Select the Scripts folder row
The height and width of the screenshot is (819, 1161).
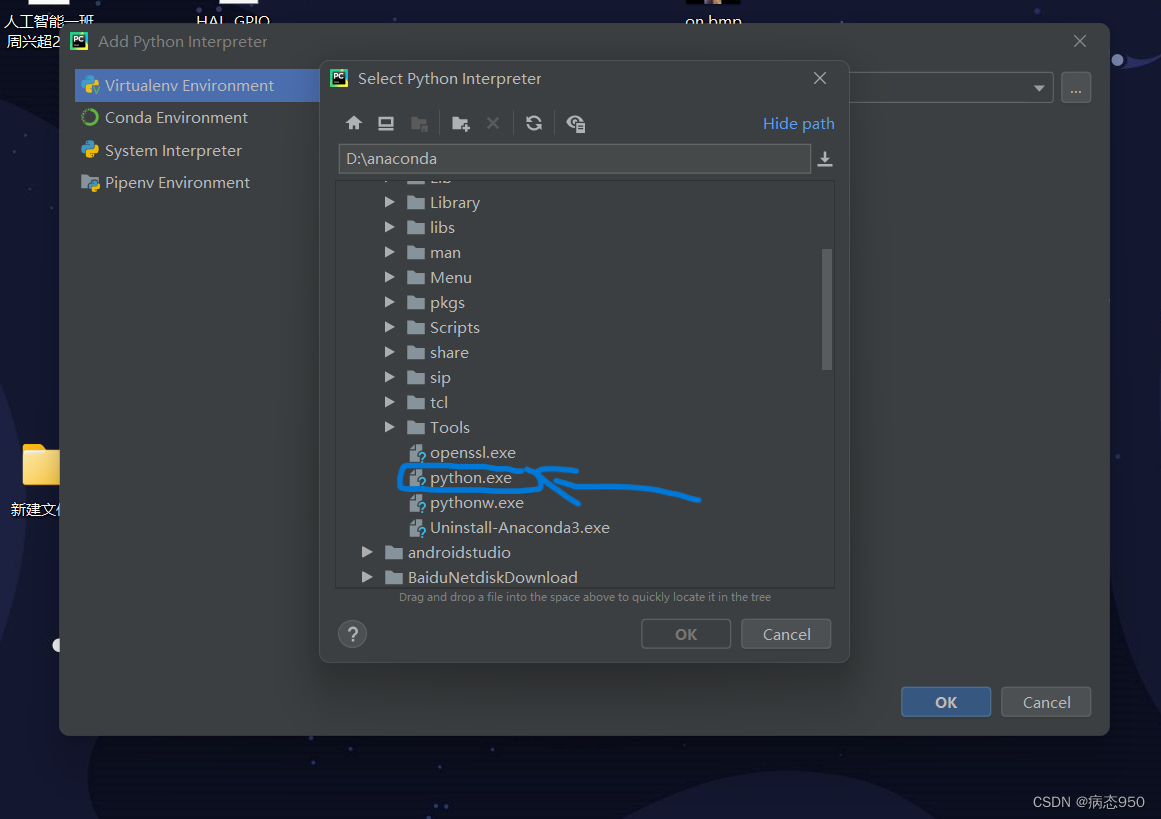pos(585,327)
